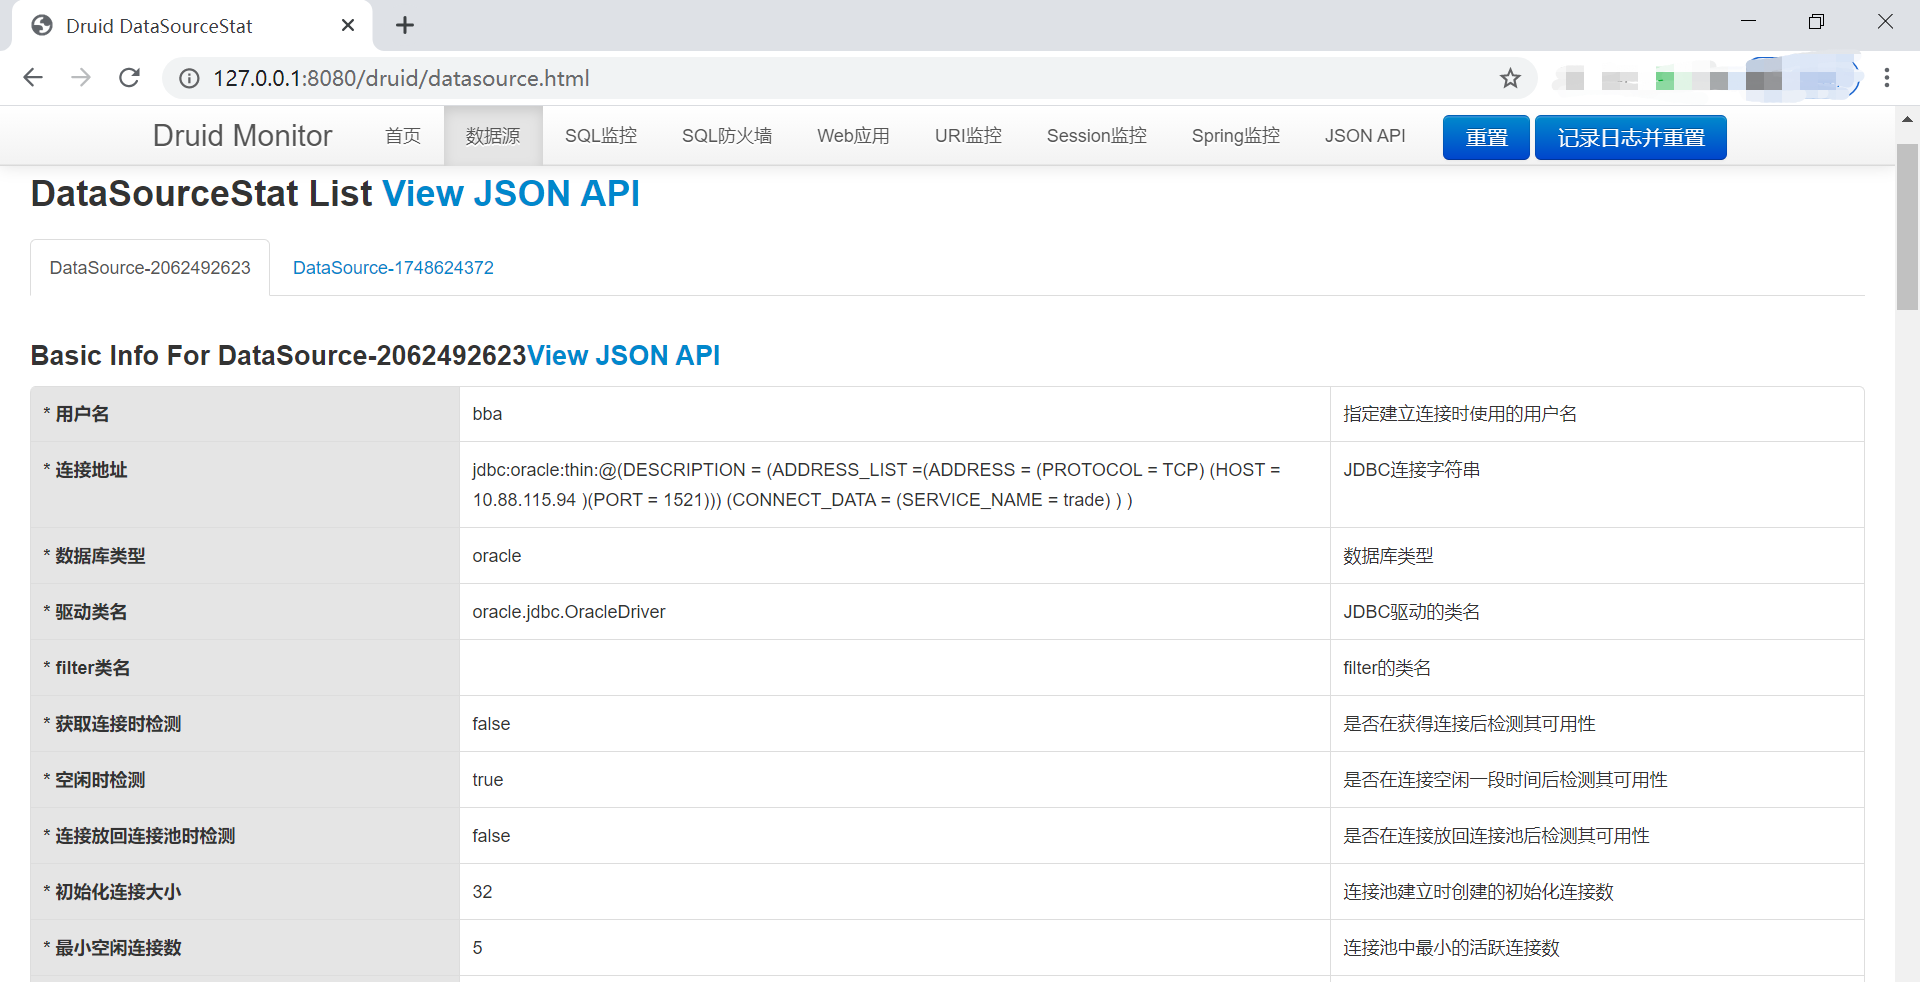The height and width of the screenshot is (982, 1920).
Task: Open SQL监控 monitoring page
Action: click(x=601, y=136)
